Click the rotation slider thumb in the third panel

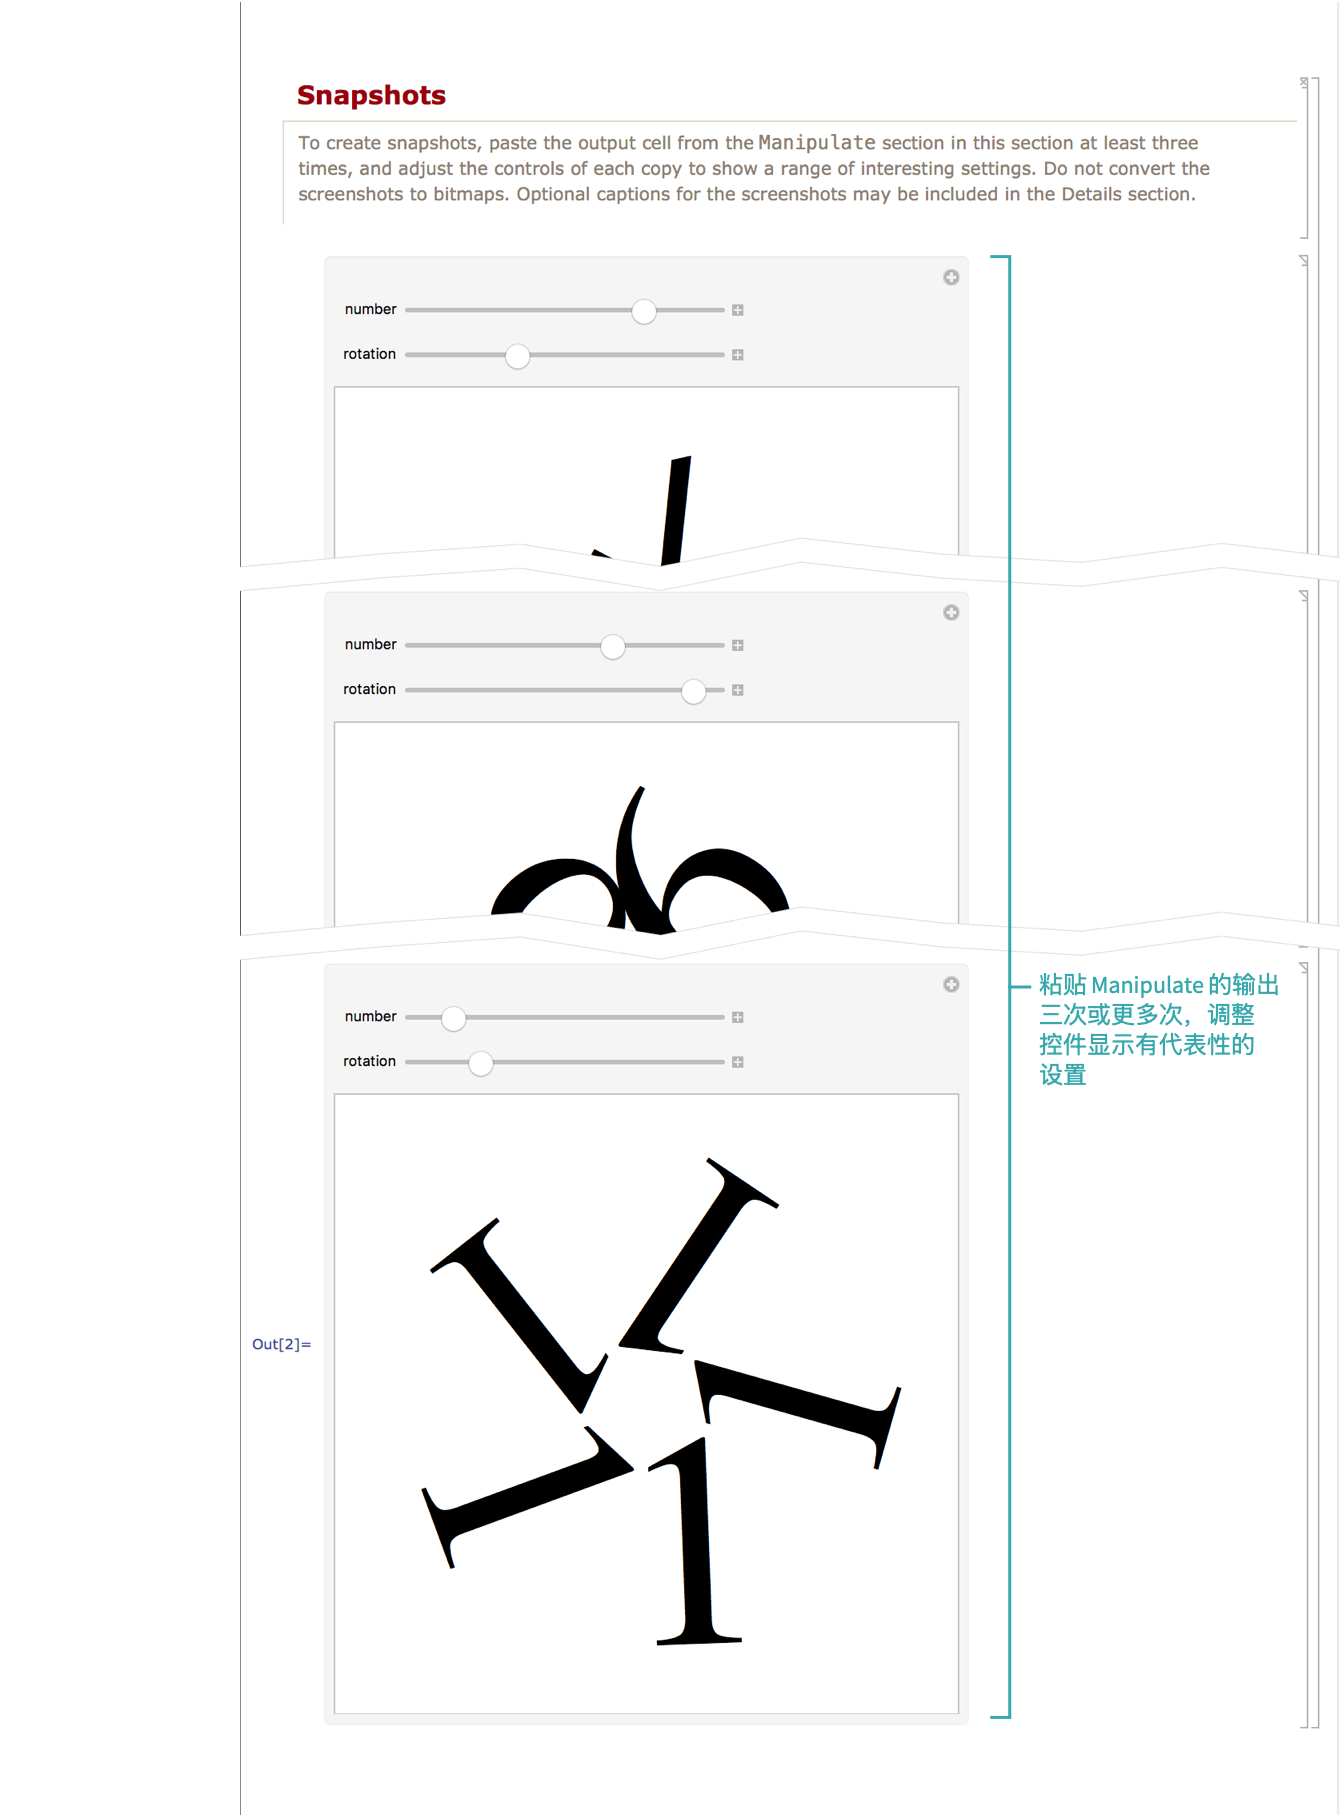click(x=481, y=1063)
